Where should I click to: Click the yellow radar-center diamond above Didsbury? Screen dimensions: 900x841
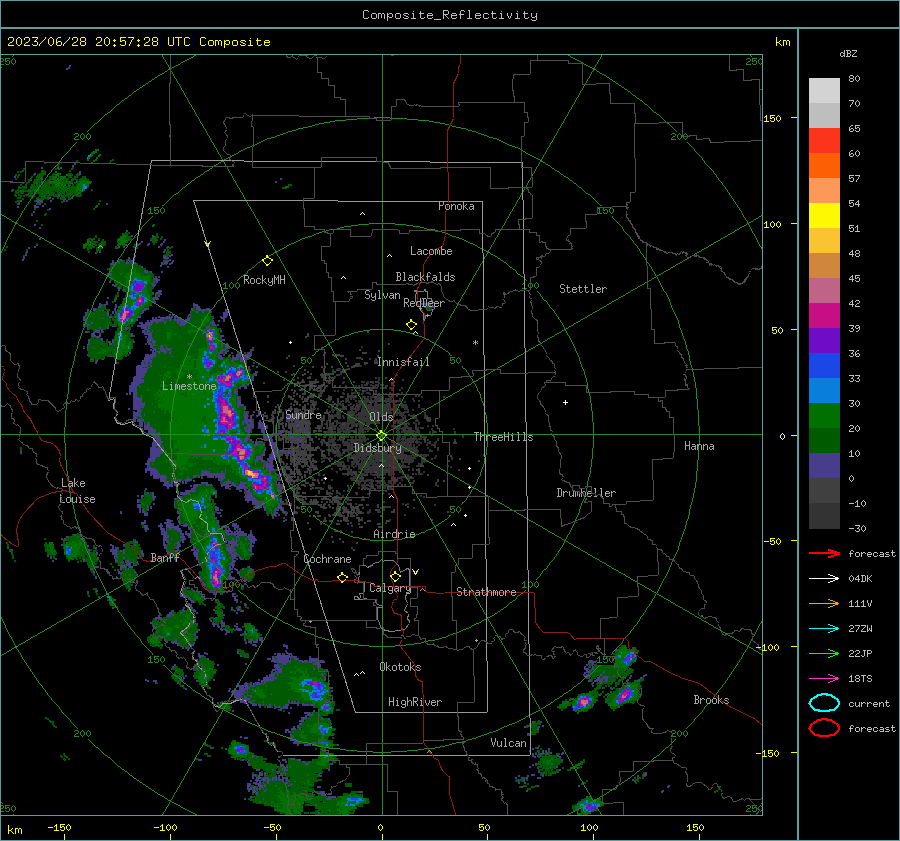coord(381,436)
